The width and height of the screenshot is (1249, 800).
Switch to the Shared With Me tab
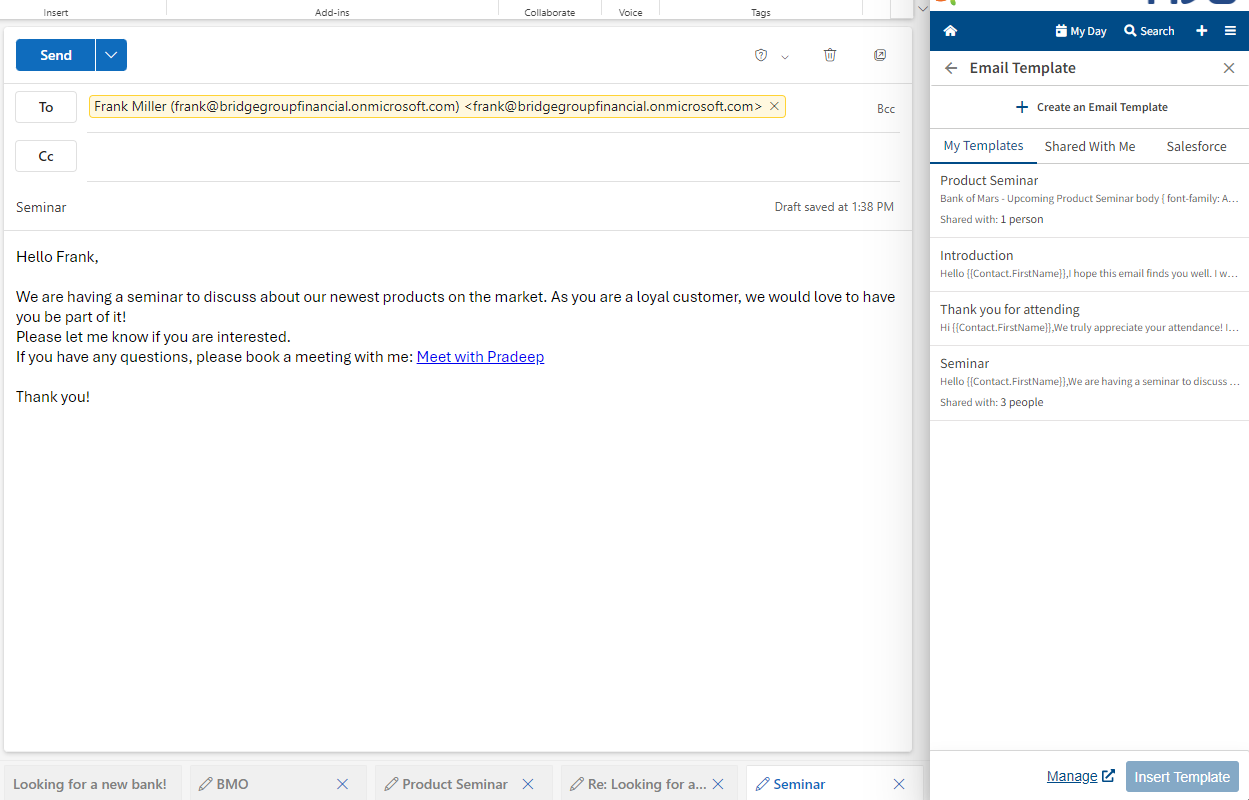(1089, 146)
